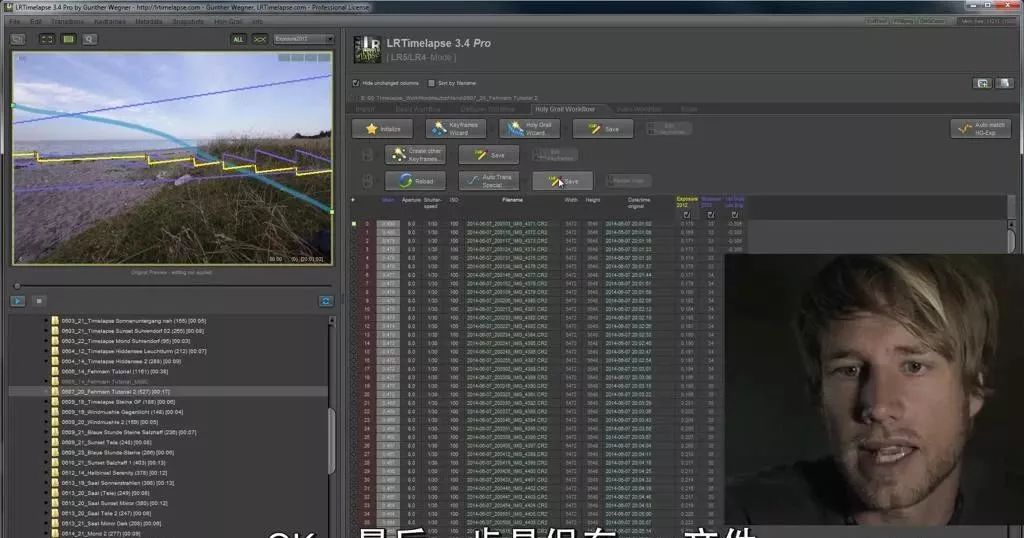Open the File menu
This screenshot has width=1024, height=538.
pos(14,21)
